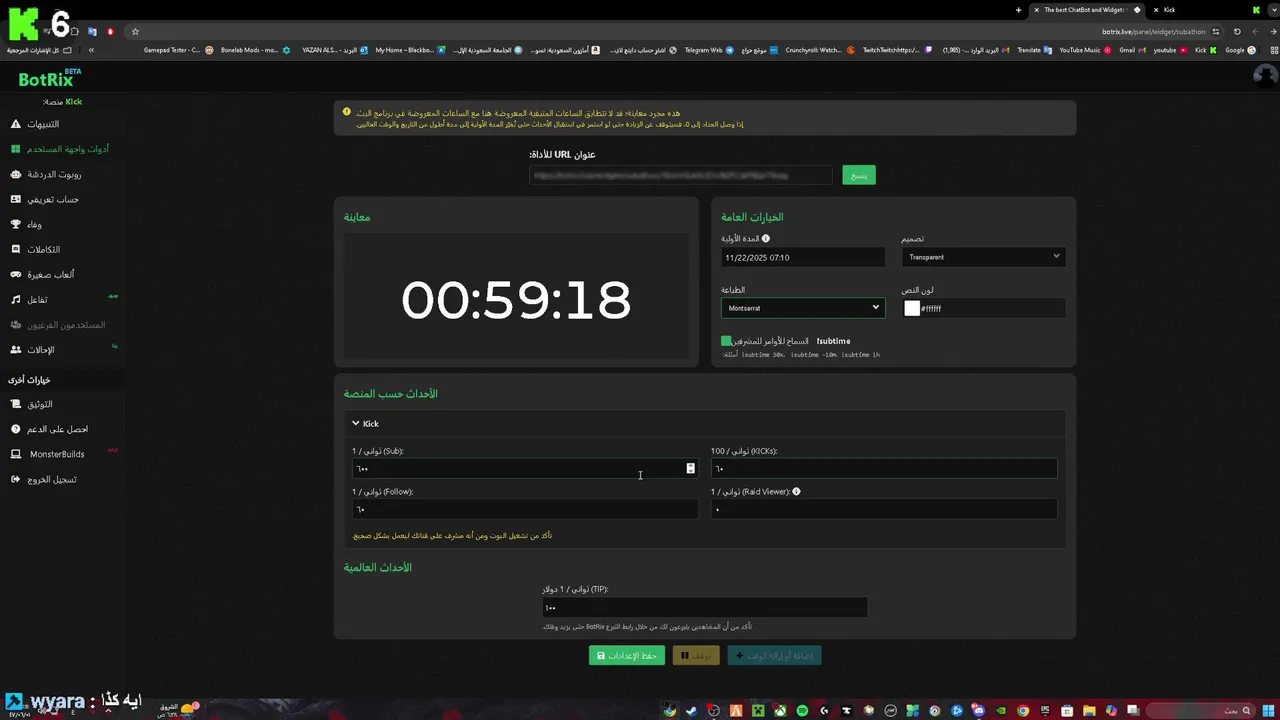
Task: Click the music note icon in sidebar
Action: click(x=15, y=299)
